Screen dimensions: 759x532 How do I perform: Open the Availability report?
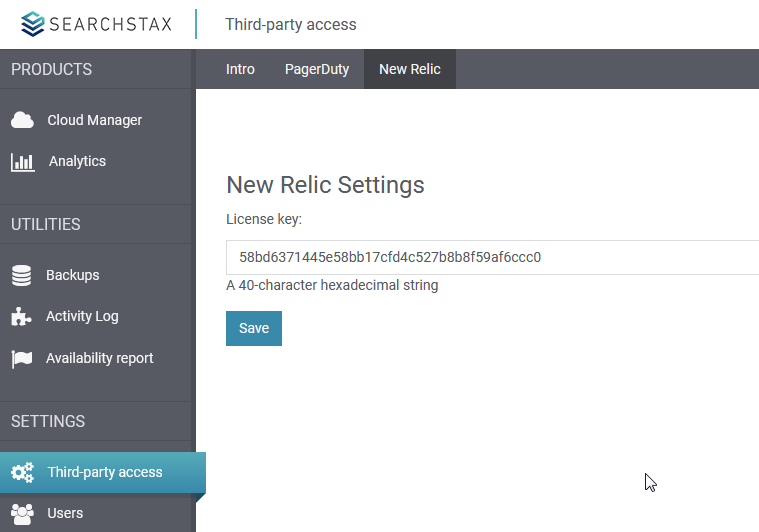[100, 358]
